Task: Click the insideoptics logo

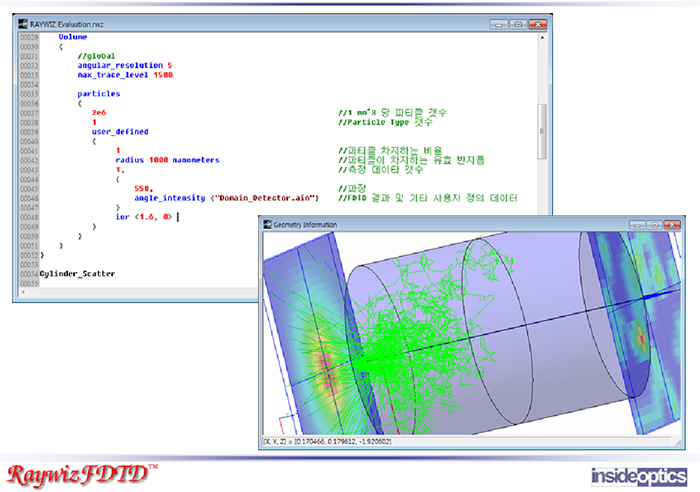Action: coord(637,474)
